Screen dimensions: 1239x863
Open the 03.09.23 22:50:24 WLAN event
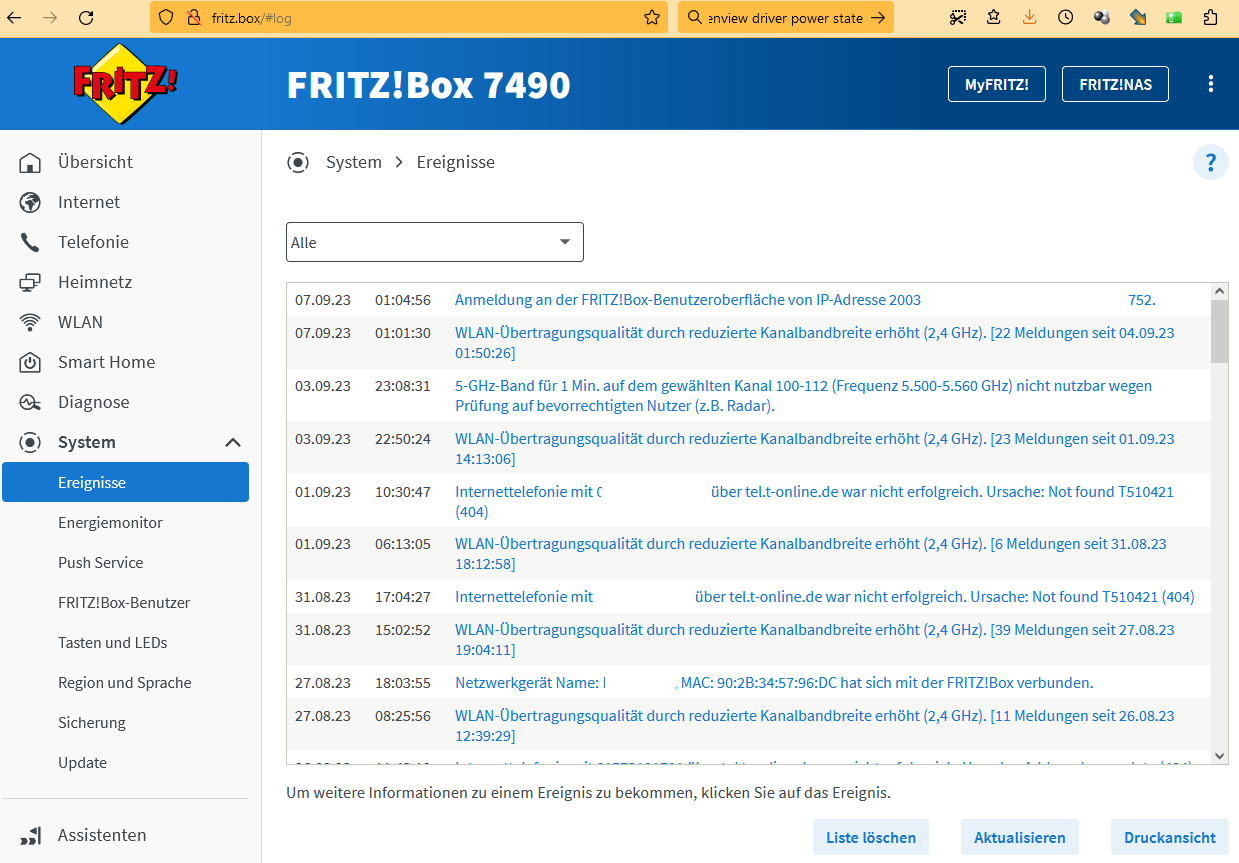tap(748, 449)
